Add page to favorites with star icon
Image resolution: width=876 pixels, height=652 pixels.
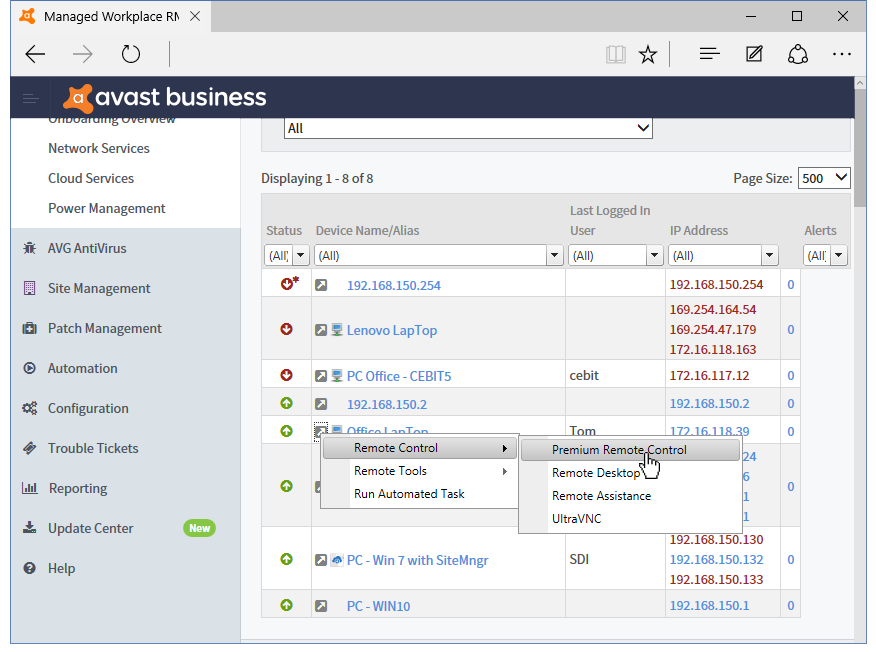pos(648,54)
